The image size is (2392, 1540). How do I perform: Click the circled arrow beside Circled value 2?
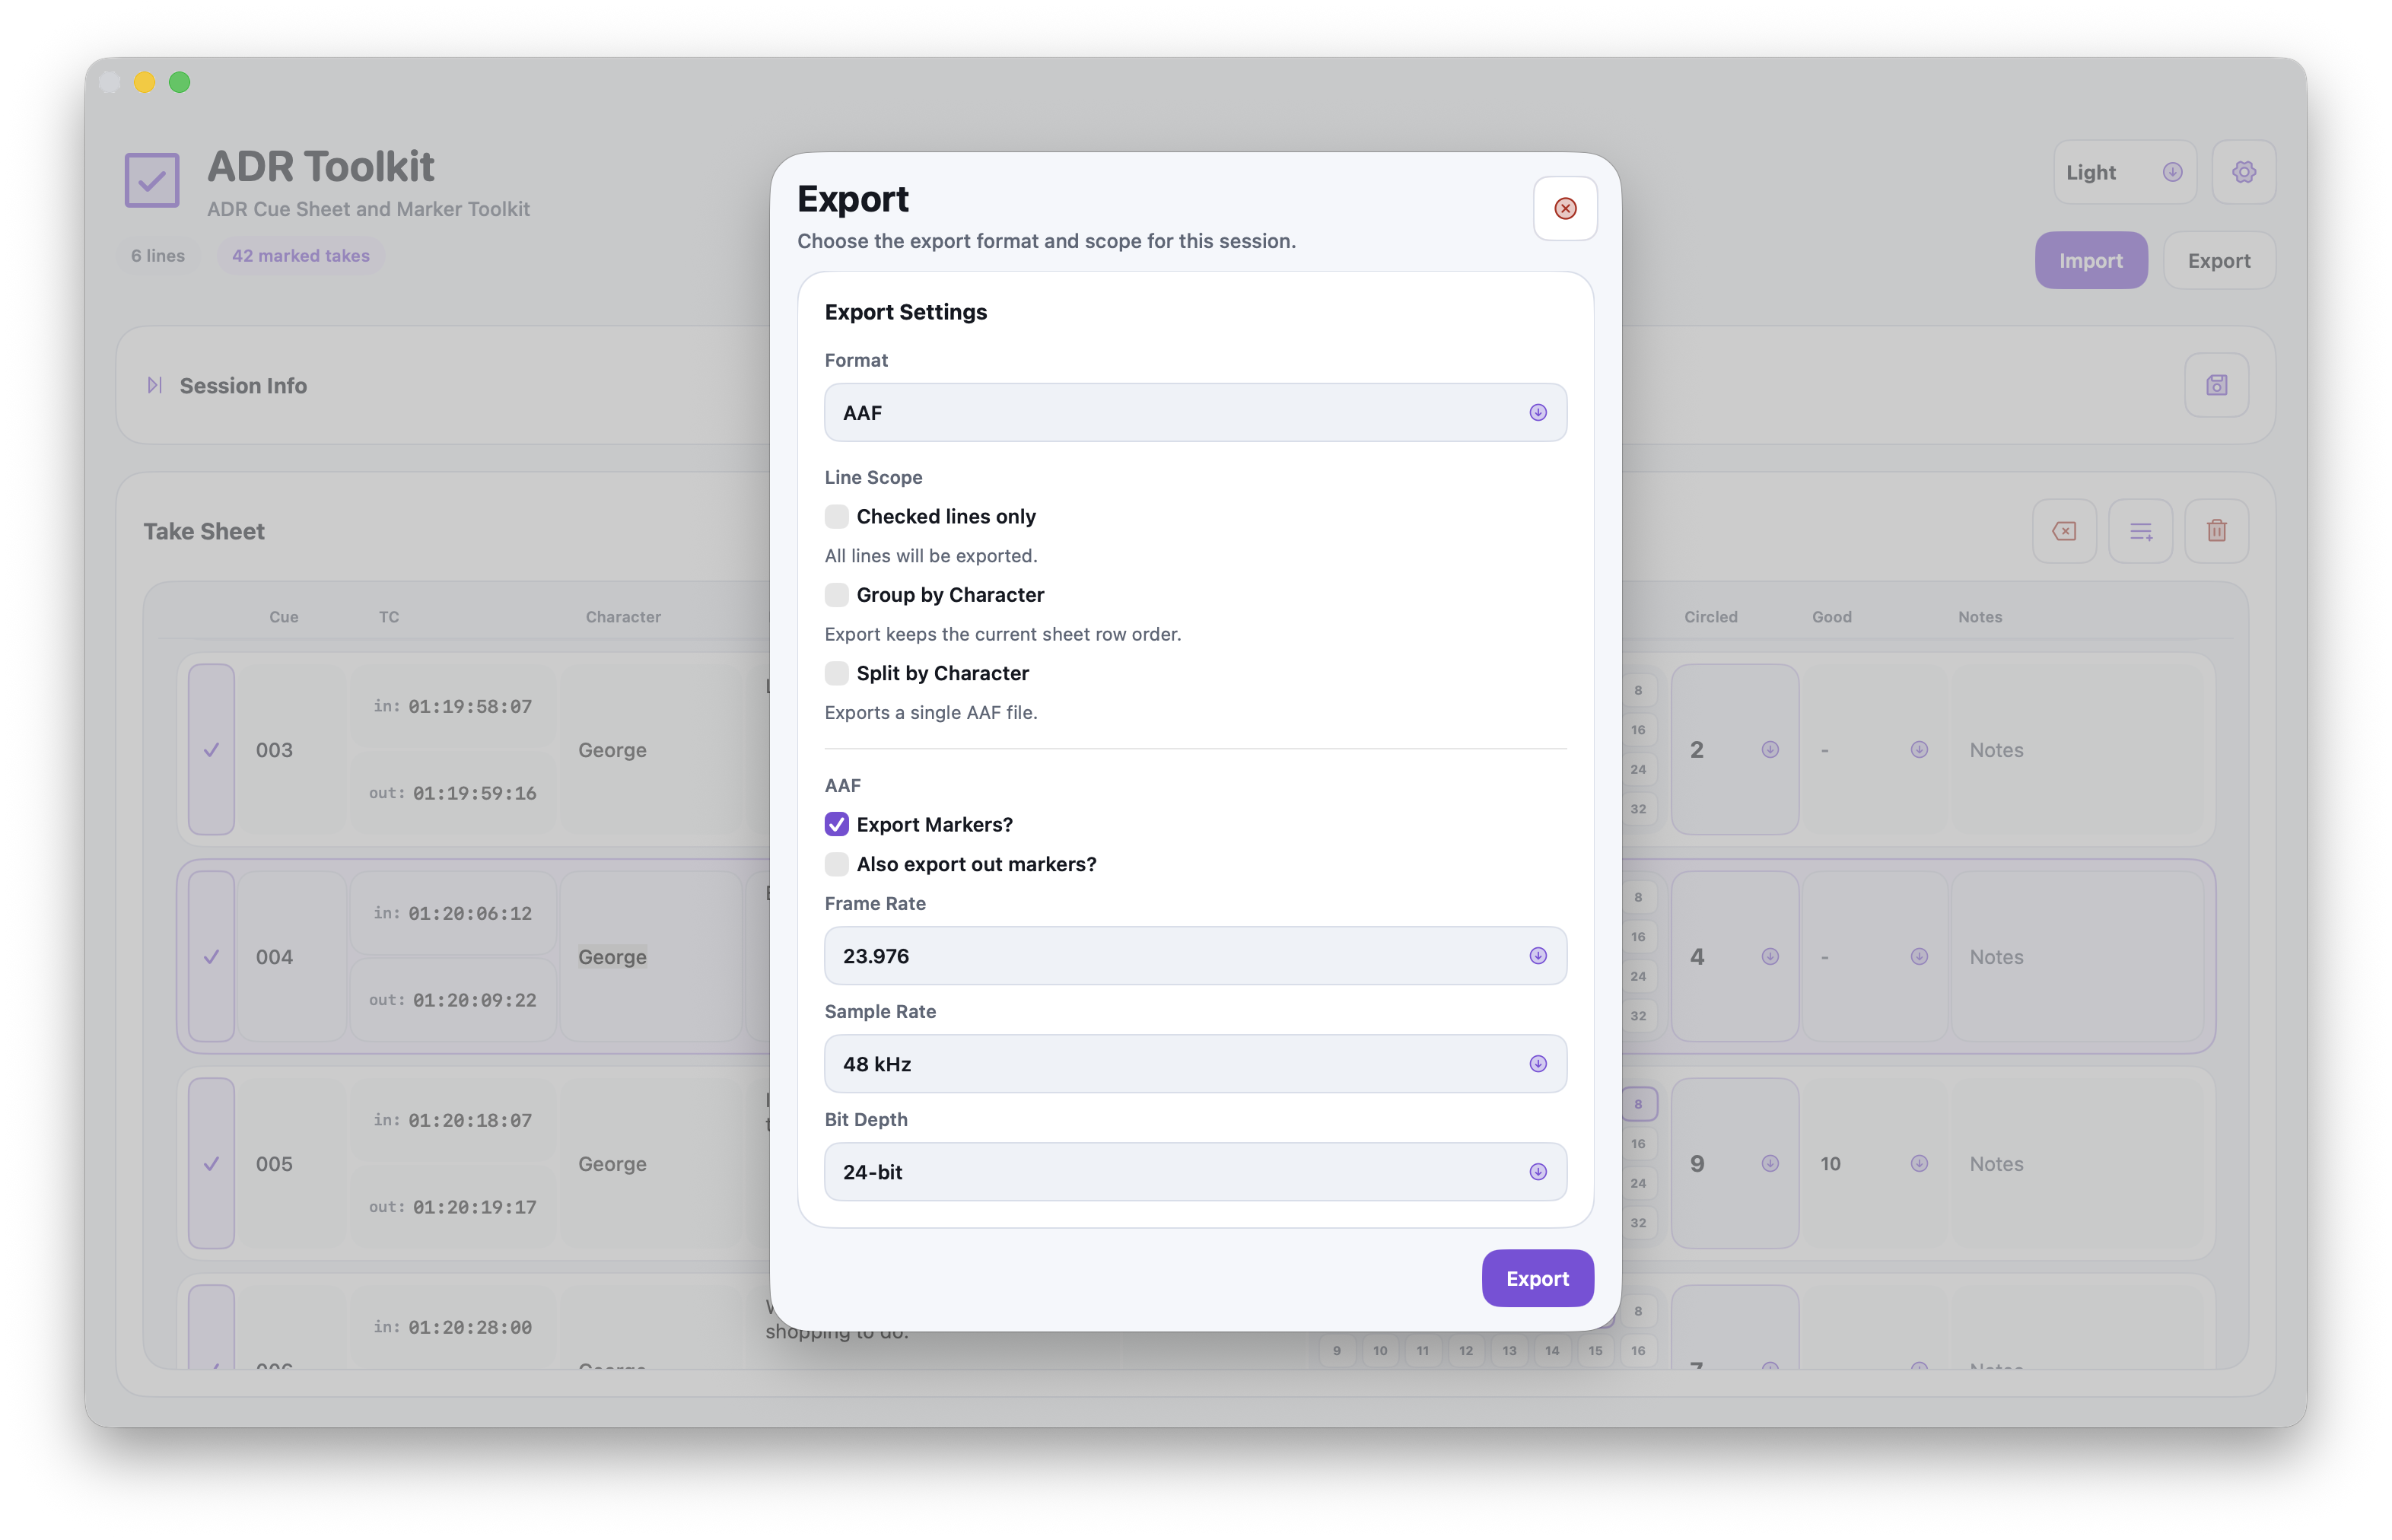(x=1770, y=749)
